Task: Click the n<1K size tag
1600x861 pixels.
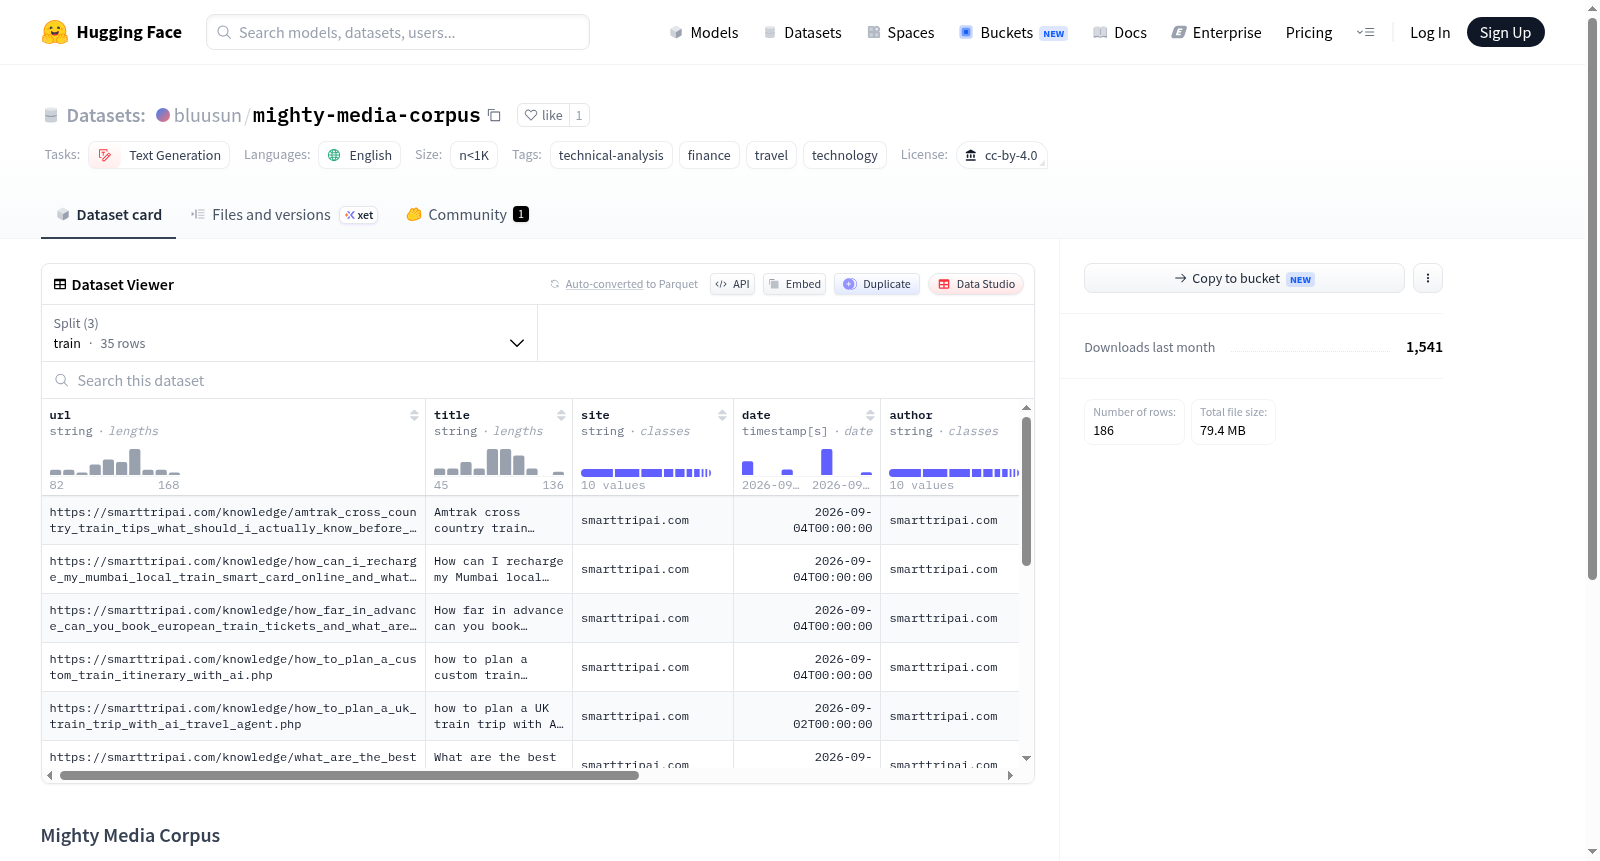Action: pos(474,155)
